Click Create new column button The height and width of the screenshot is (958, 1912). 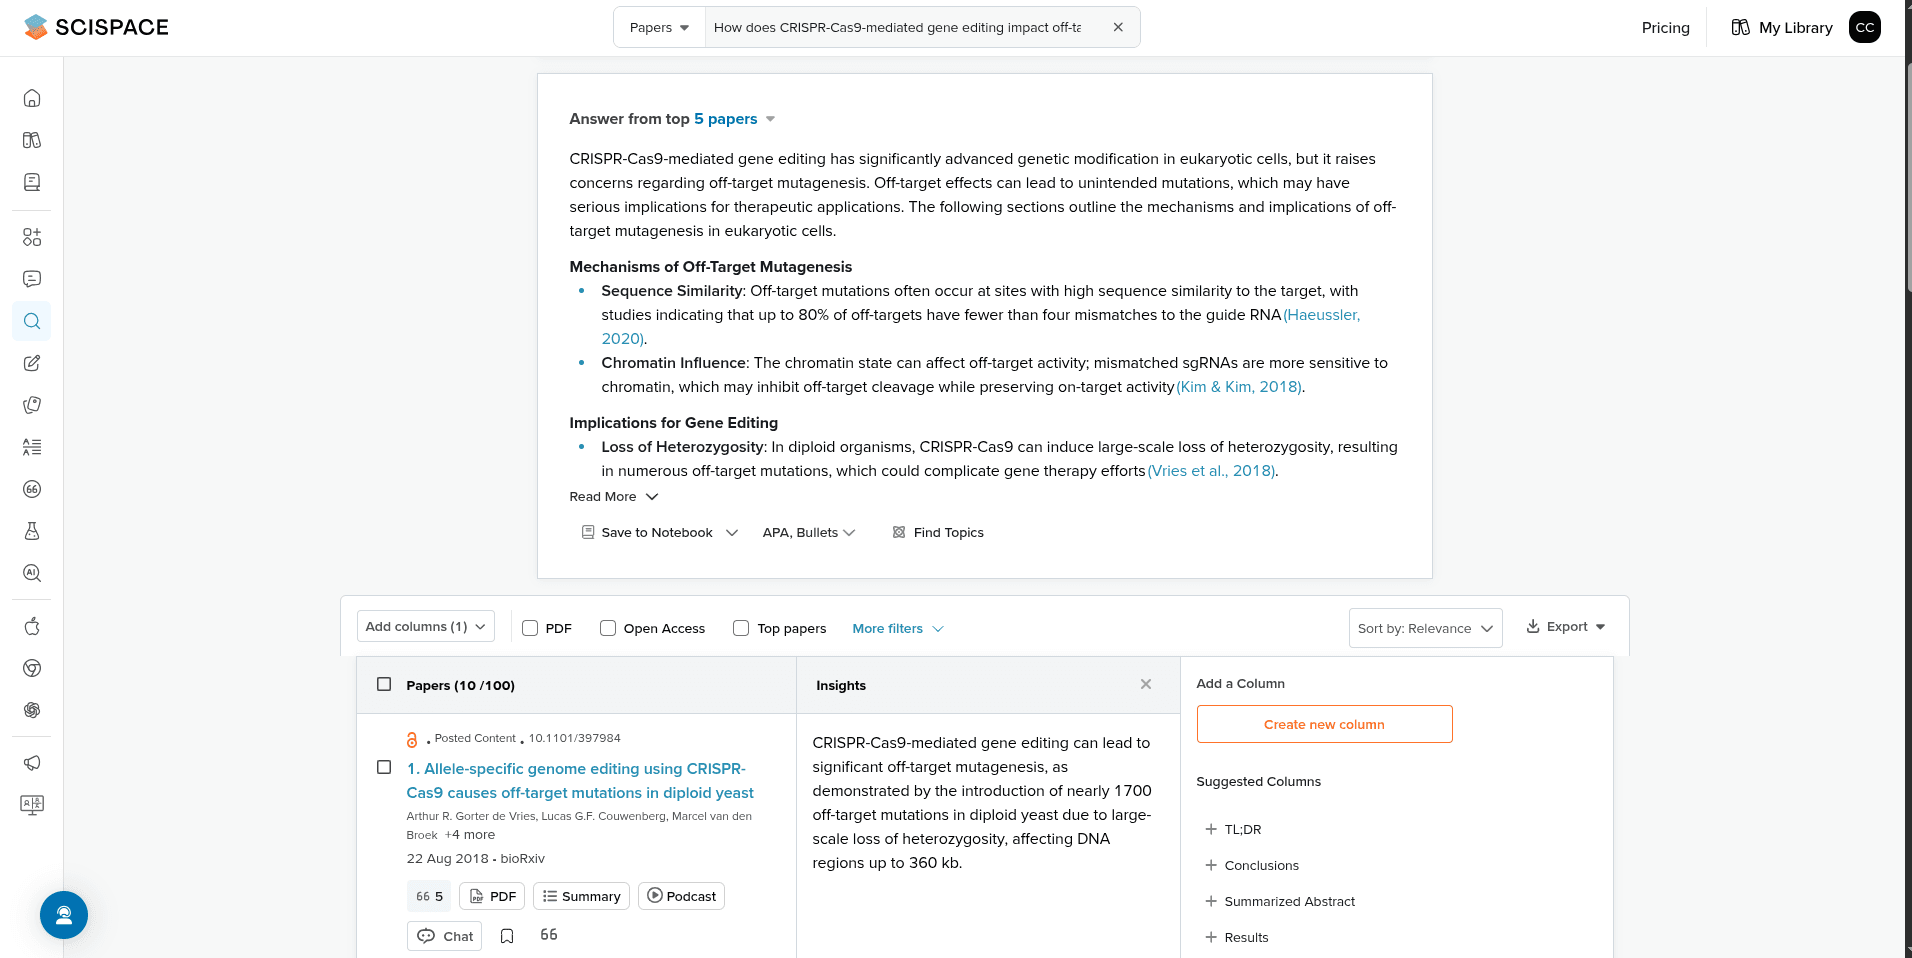click(x=1324, y=724)
